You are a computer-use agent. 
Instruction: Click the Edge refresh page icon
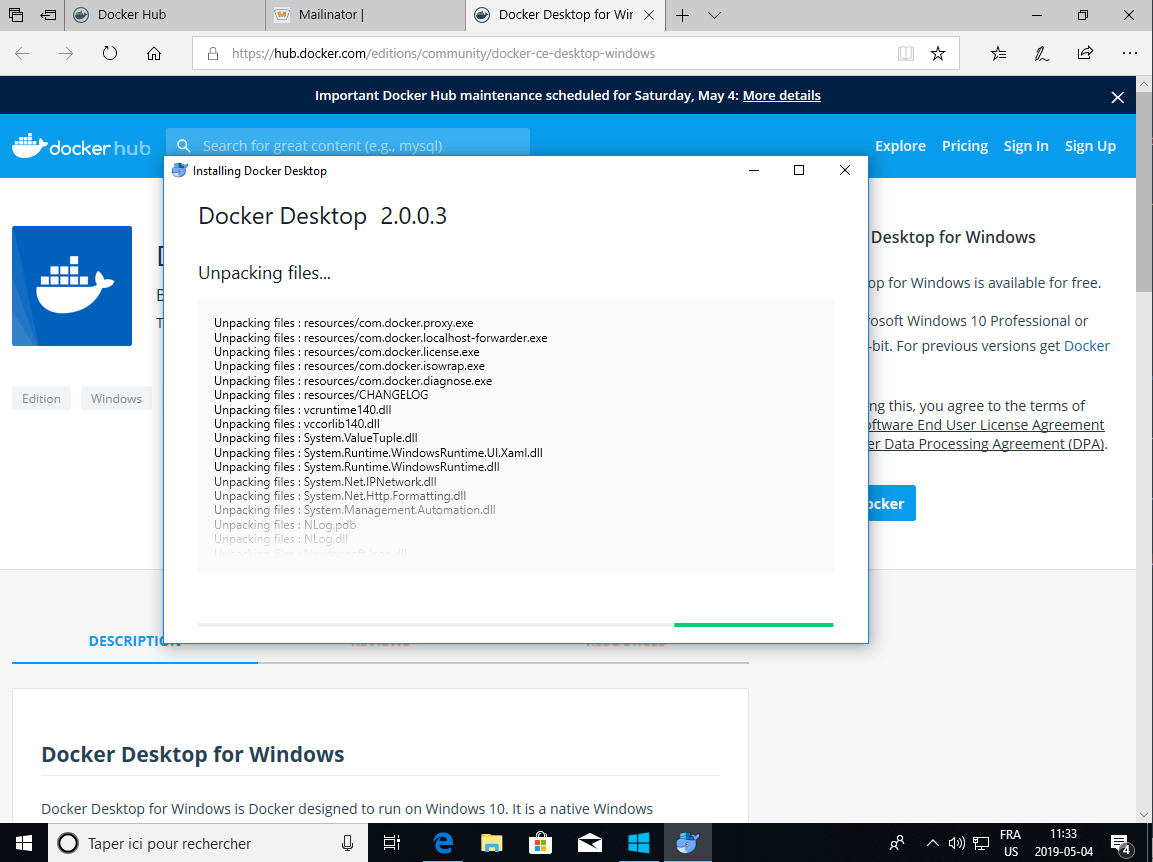(x=110, y=54)
